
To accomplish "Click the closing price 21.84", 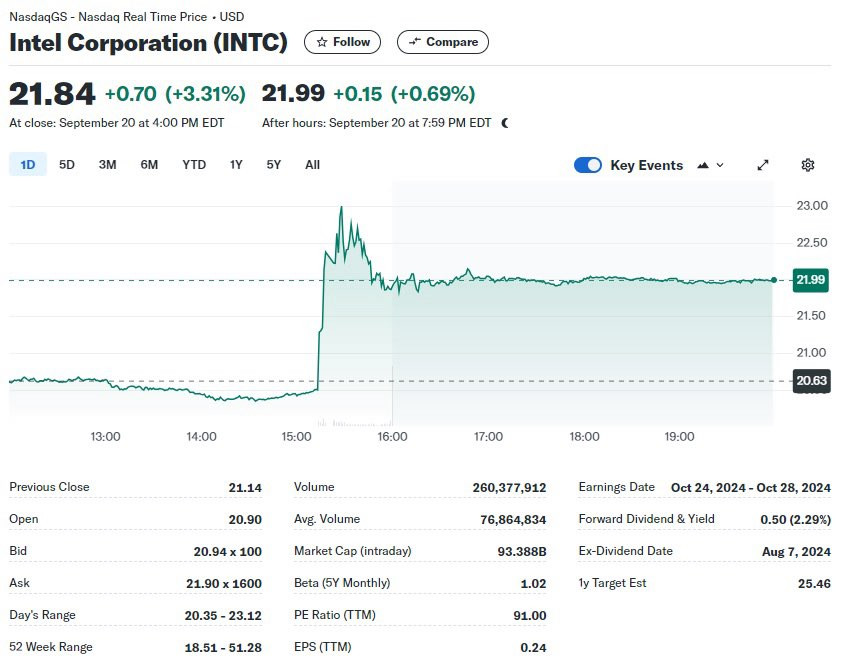I will (x=52, y=94).
